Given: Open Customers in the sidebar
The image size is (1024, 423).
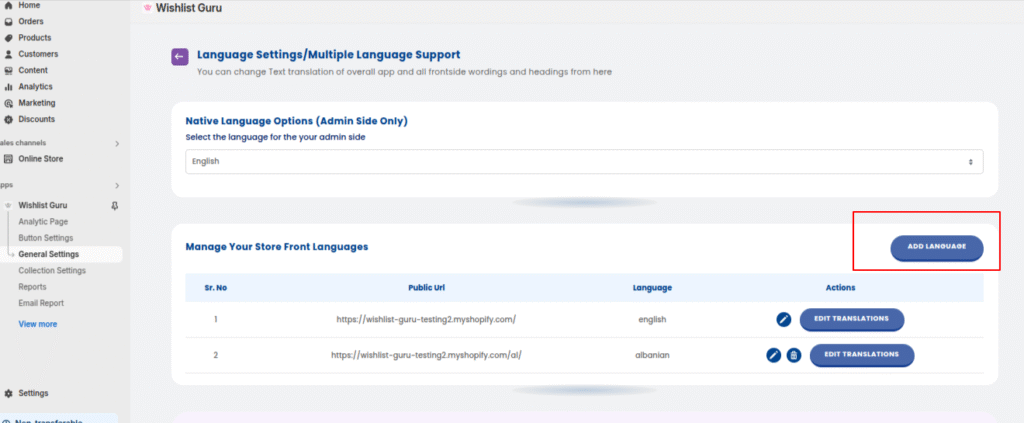Looking at the screenshot, I should pos(38,54).
